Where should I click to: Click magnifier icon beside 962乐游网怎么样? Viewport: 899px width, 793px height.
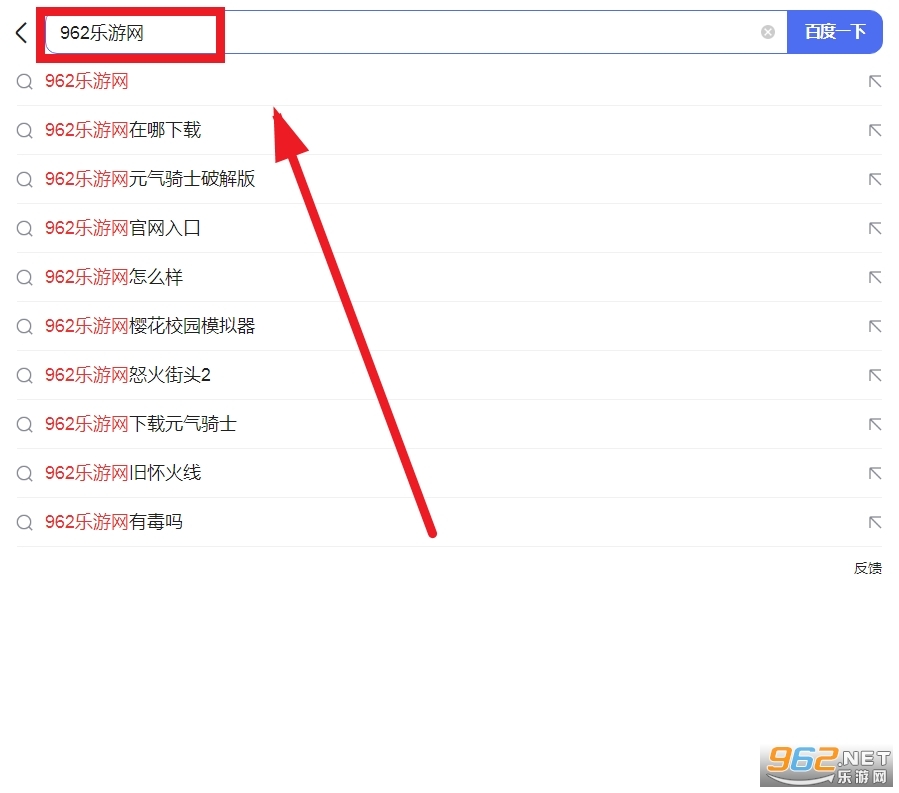(25, 277)
